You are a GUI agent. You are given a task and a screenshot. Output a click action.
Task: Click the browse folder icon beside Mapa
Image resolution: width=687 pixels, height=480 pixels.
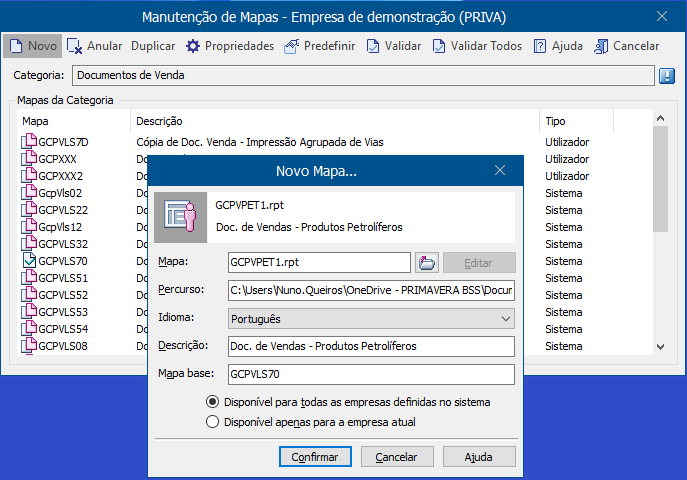(x=427, y=263)
